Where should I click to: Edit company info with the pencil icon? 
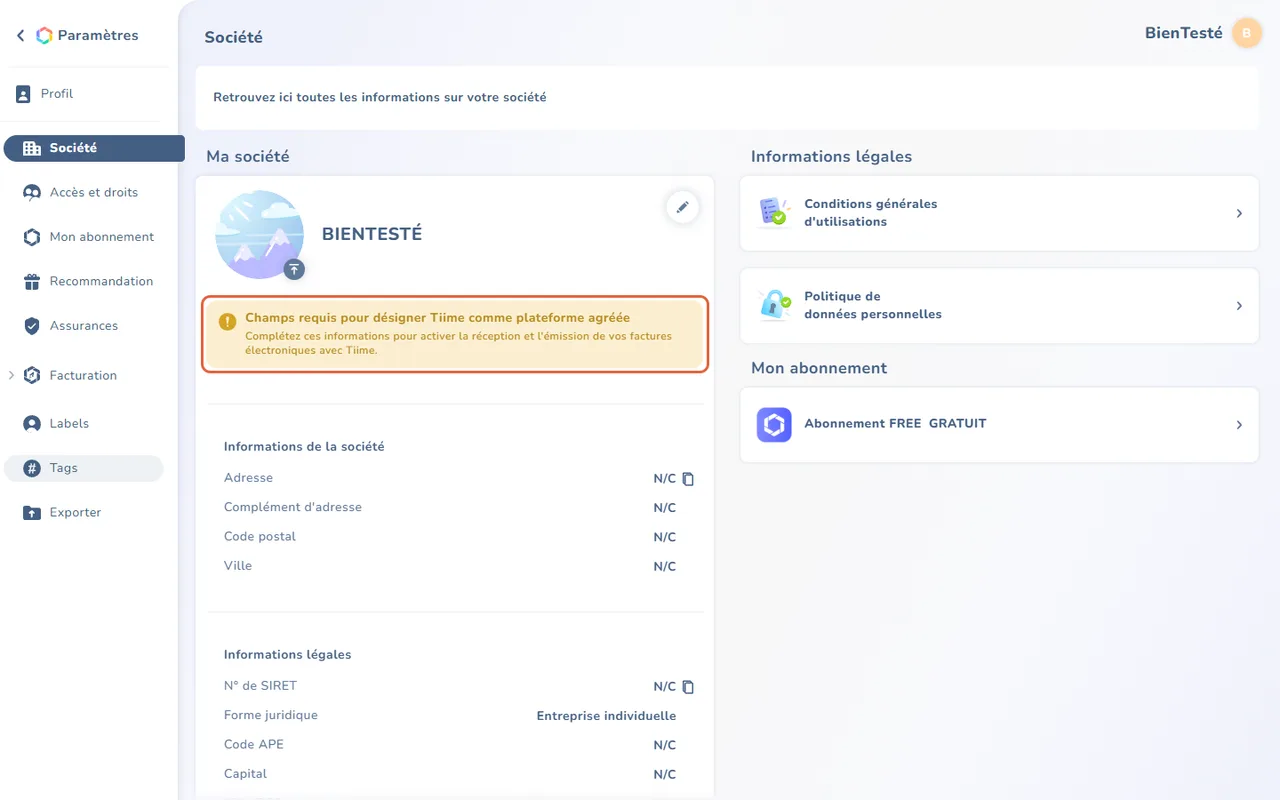pos(683,207)
